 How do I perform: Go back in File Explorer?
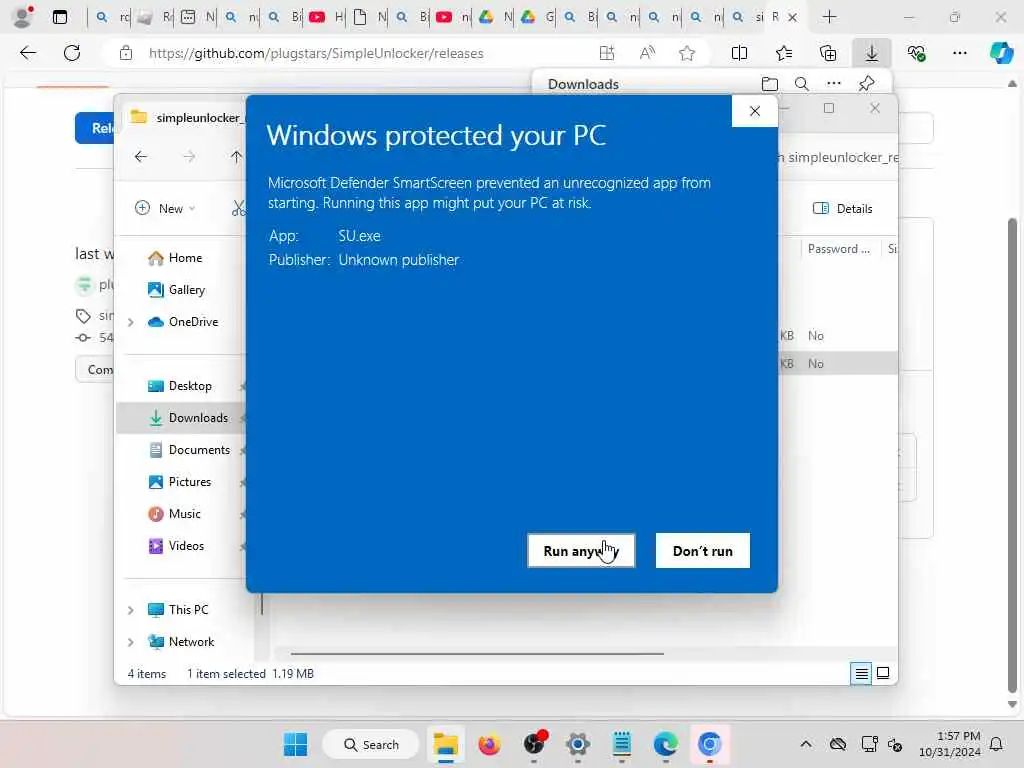click(140, 156)
